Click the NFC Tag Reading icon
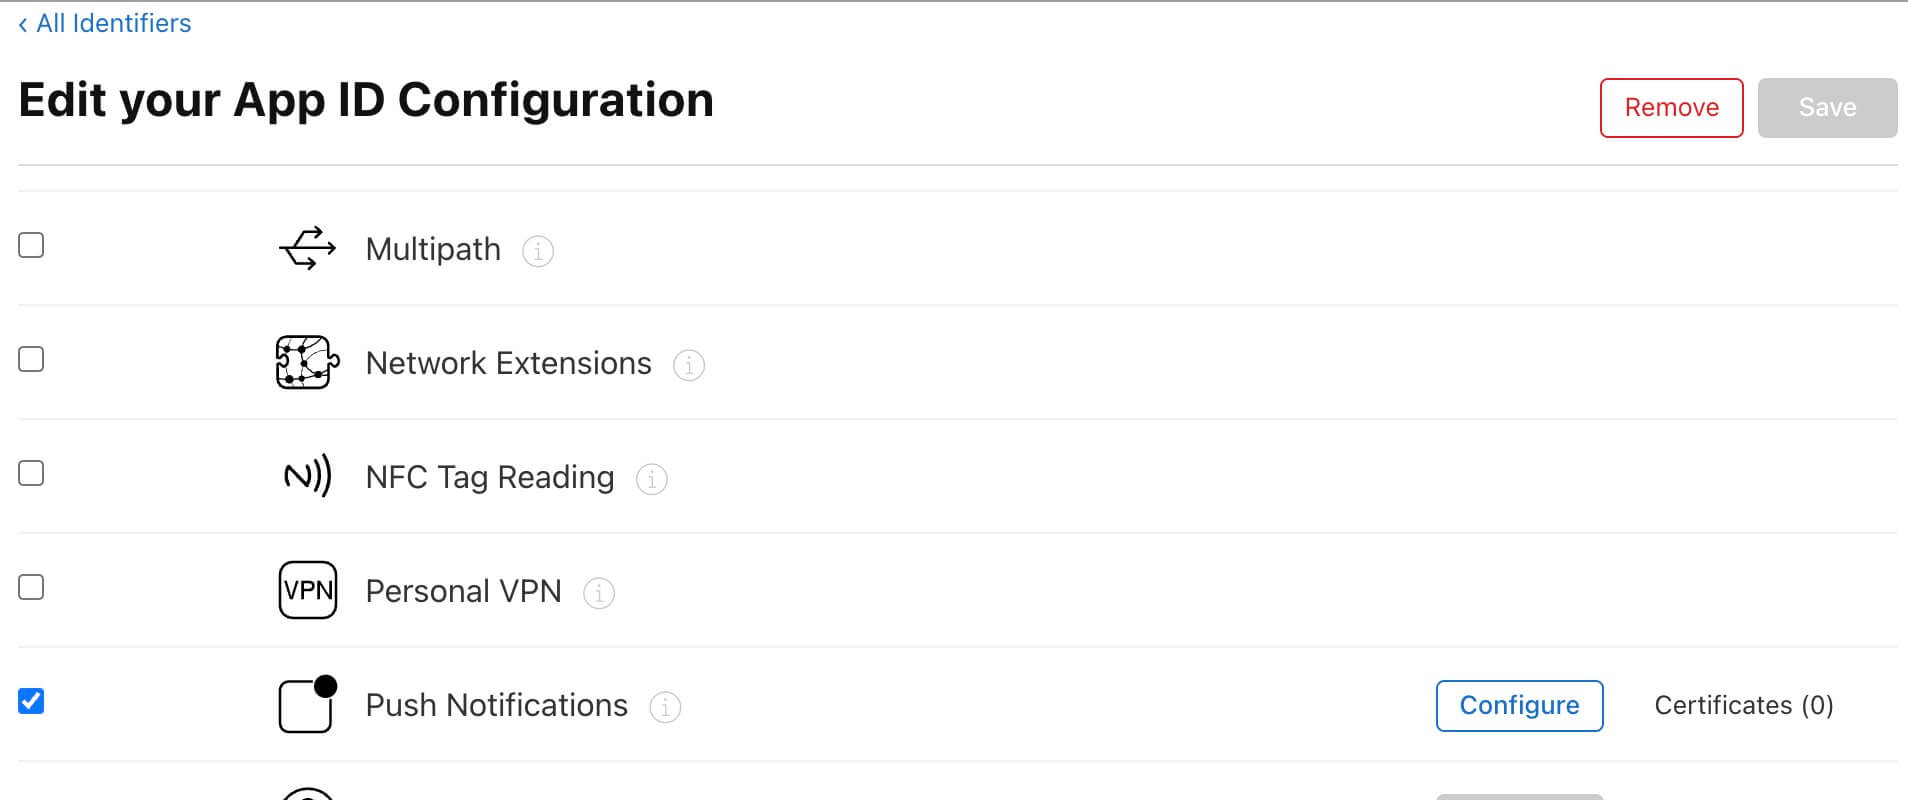The height and width of the screenshot is (800, 1908). coord(307,476)
